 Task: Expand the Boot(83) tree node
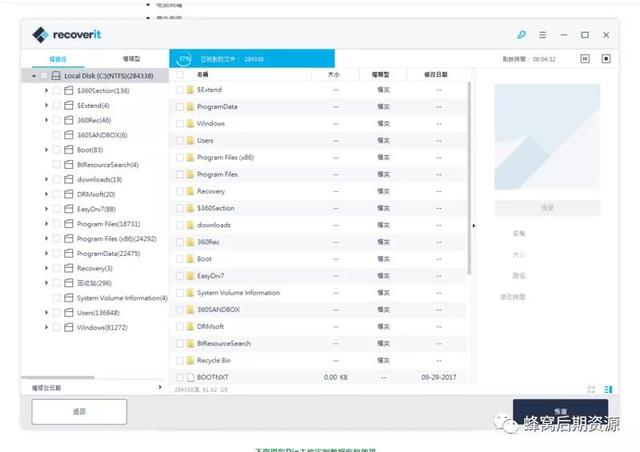[x=46, y=150]
